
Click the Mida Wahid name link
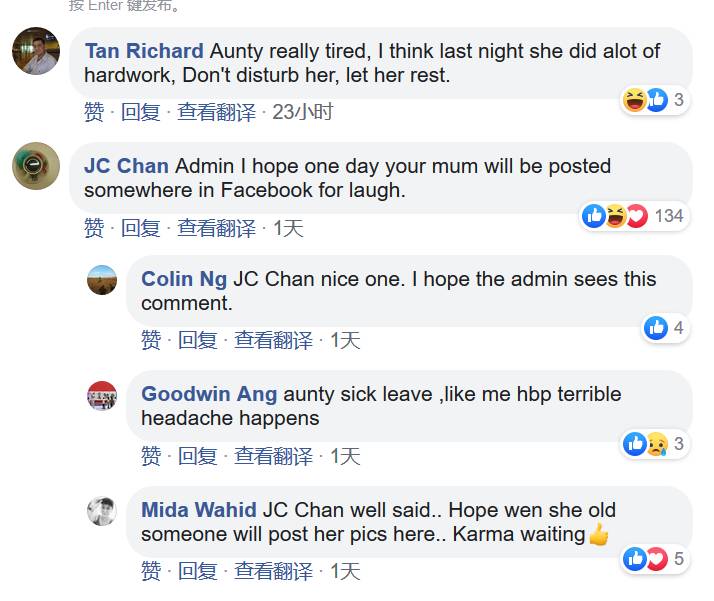click(199, 510)
